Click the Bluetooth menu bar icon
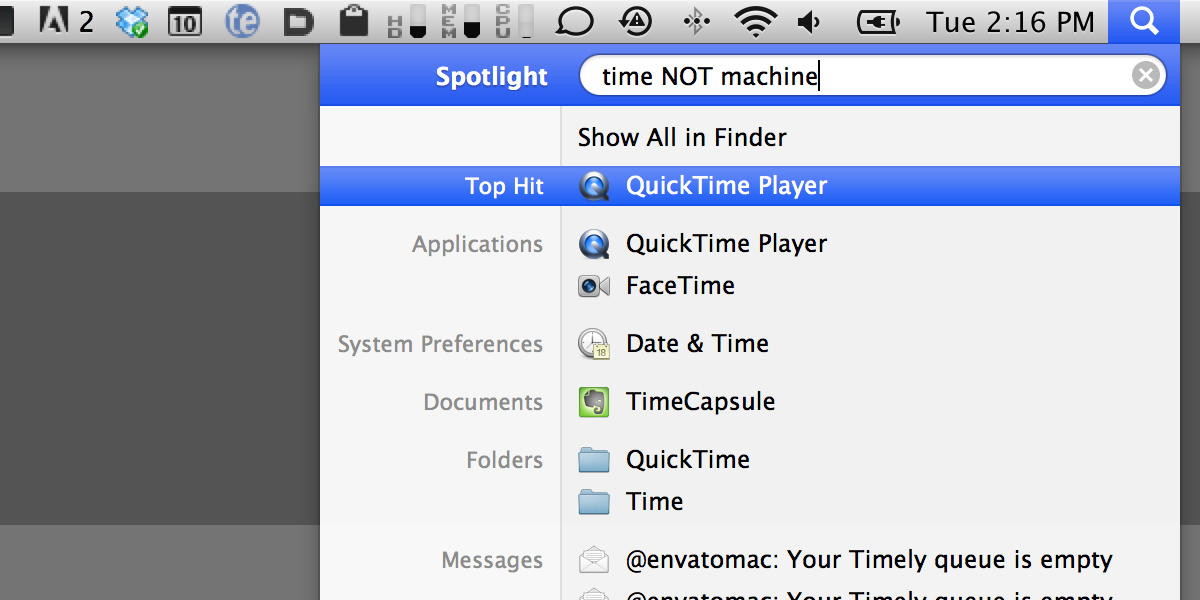This screenshot has width=1200, height=600. click(x=695, y=21)
